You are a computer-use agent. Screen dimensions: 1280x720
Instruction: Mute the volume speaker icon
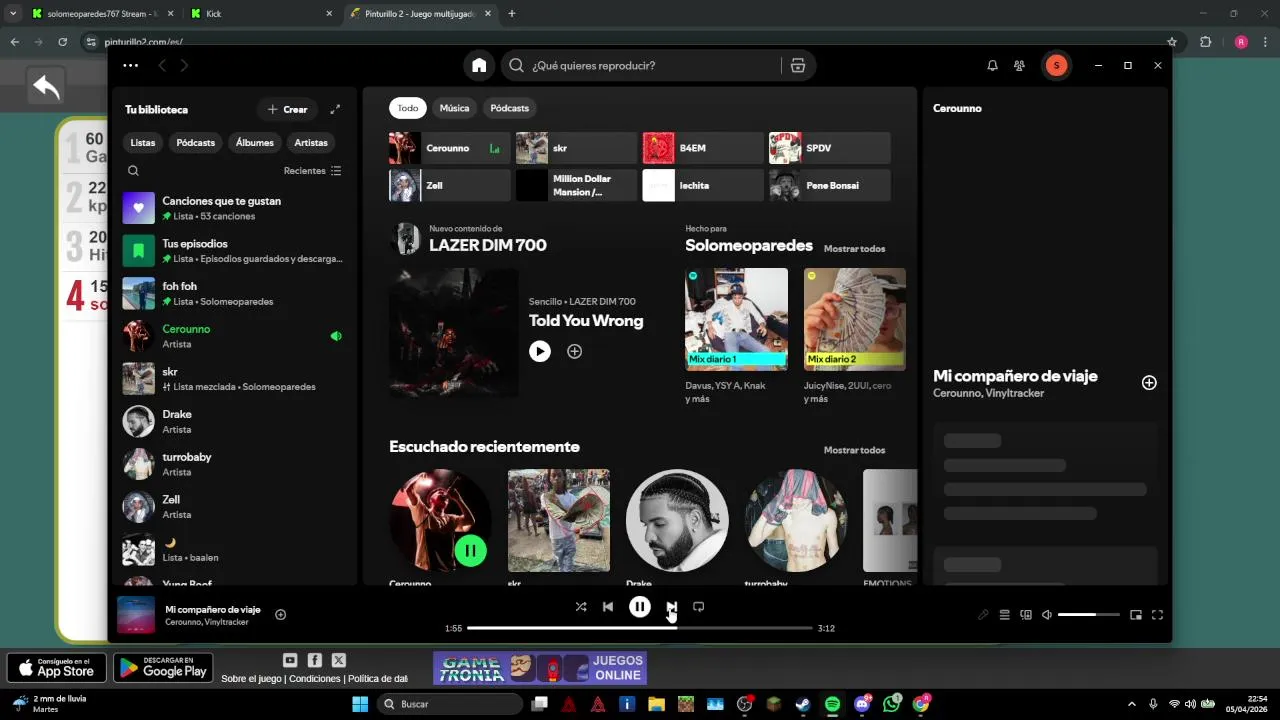point(1047,615)
